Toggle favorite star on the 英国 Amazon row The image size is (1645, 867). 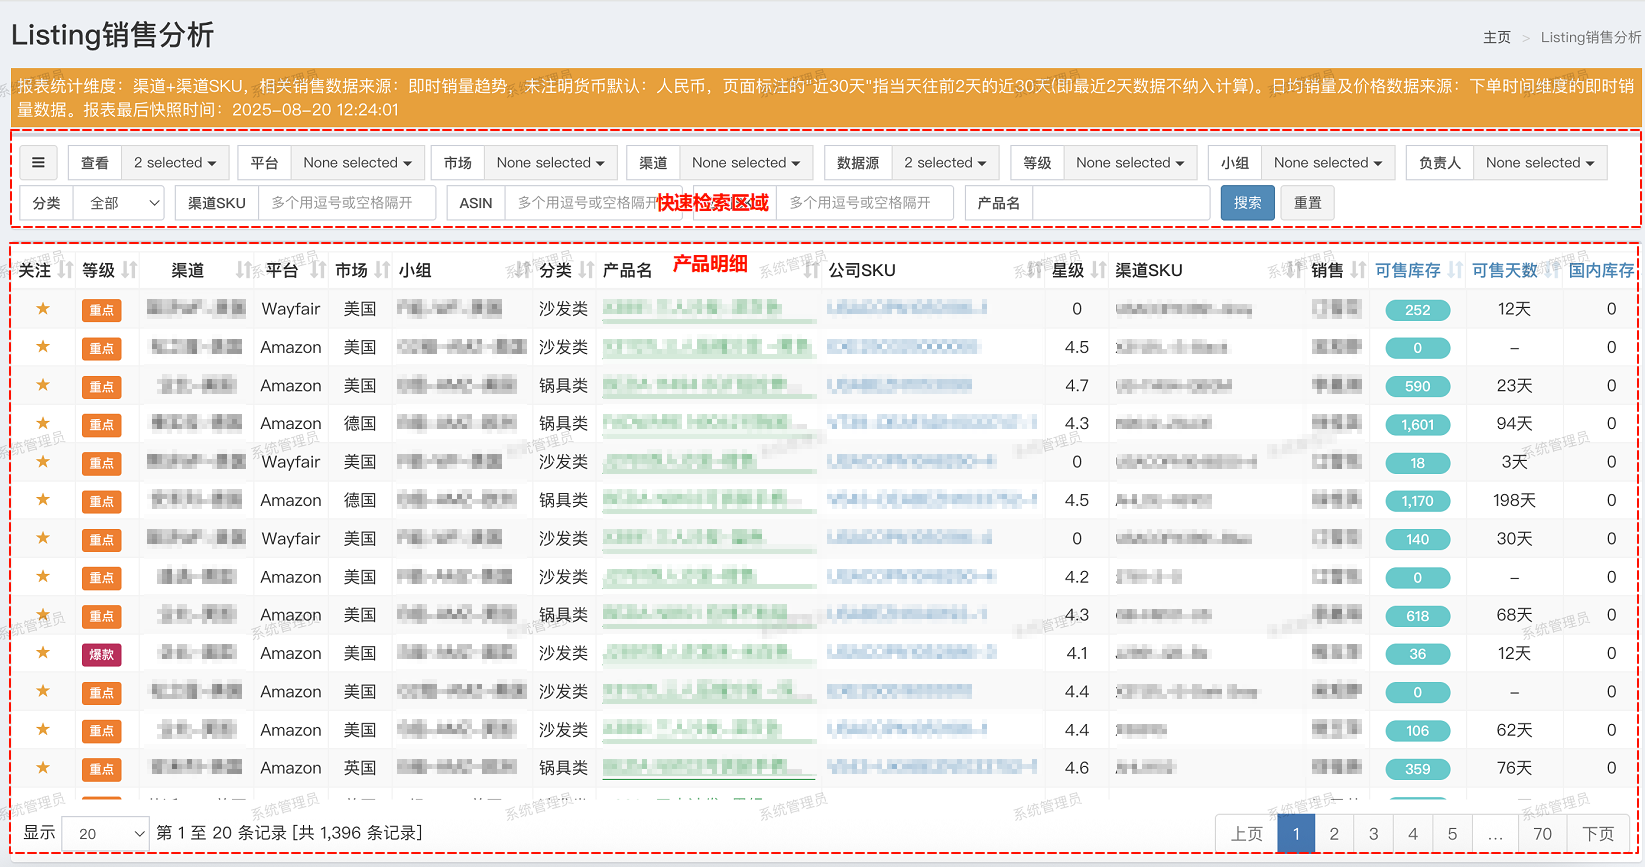click(43, 768)
